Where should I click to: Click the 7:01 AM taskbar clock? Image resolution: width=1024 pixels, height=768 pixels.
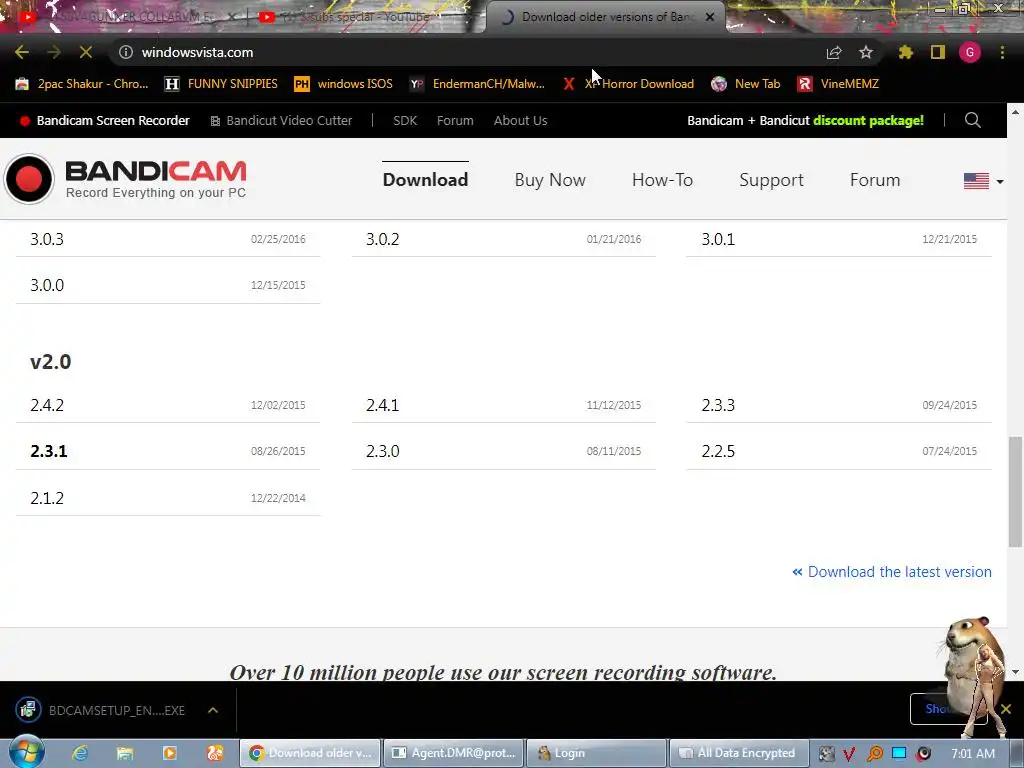973,754
